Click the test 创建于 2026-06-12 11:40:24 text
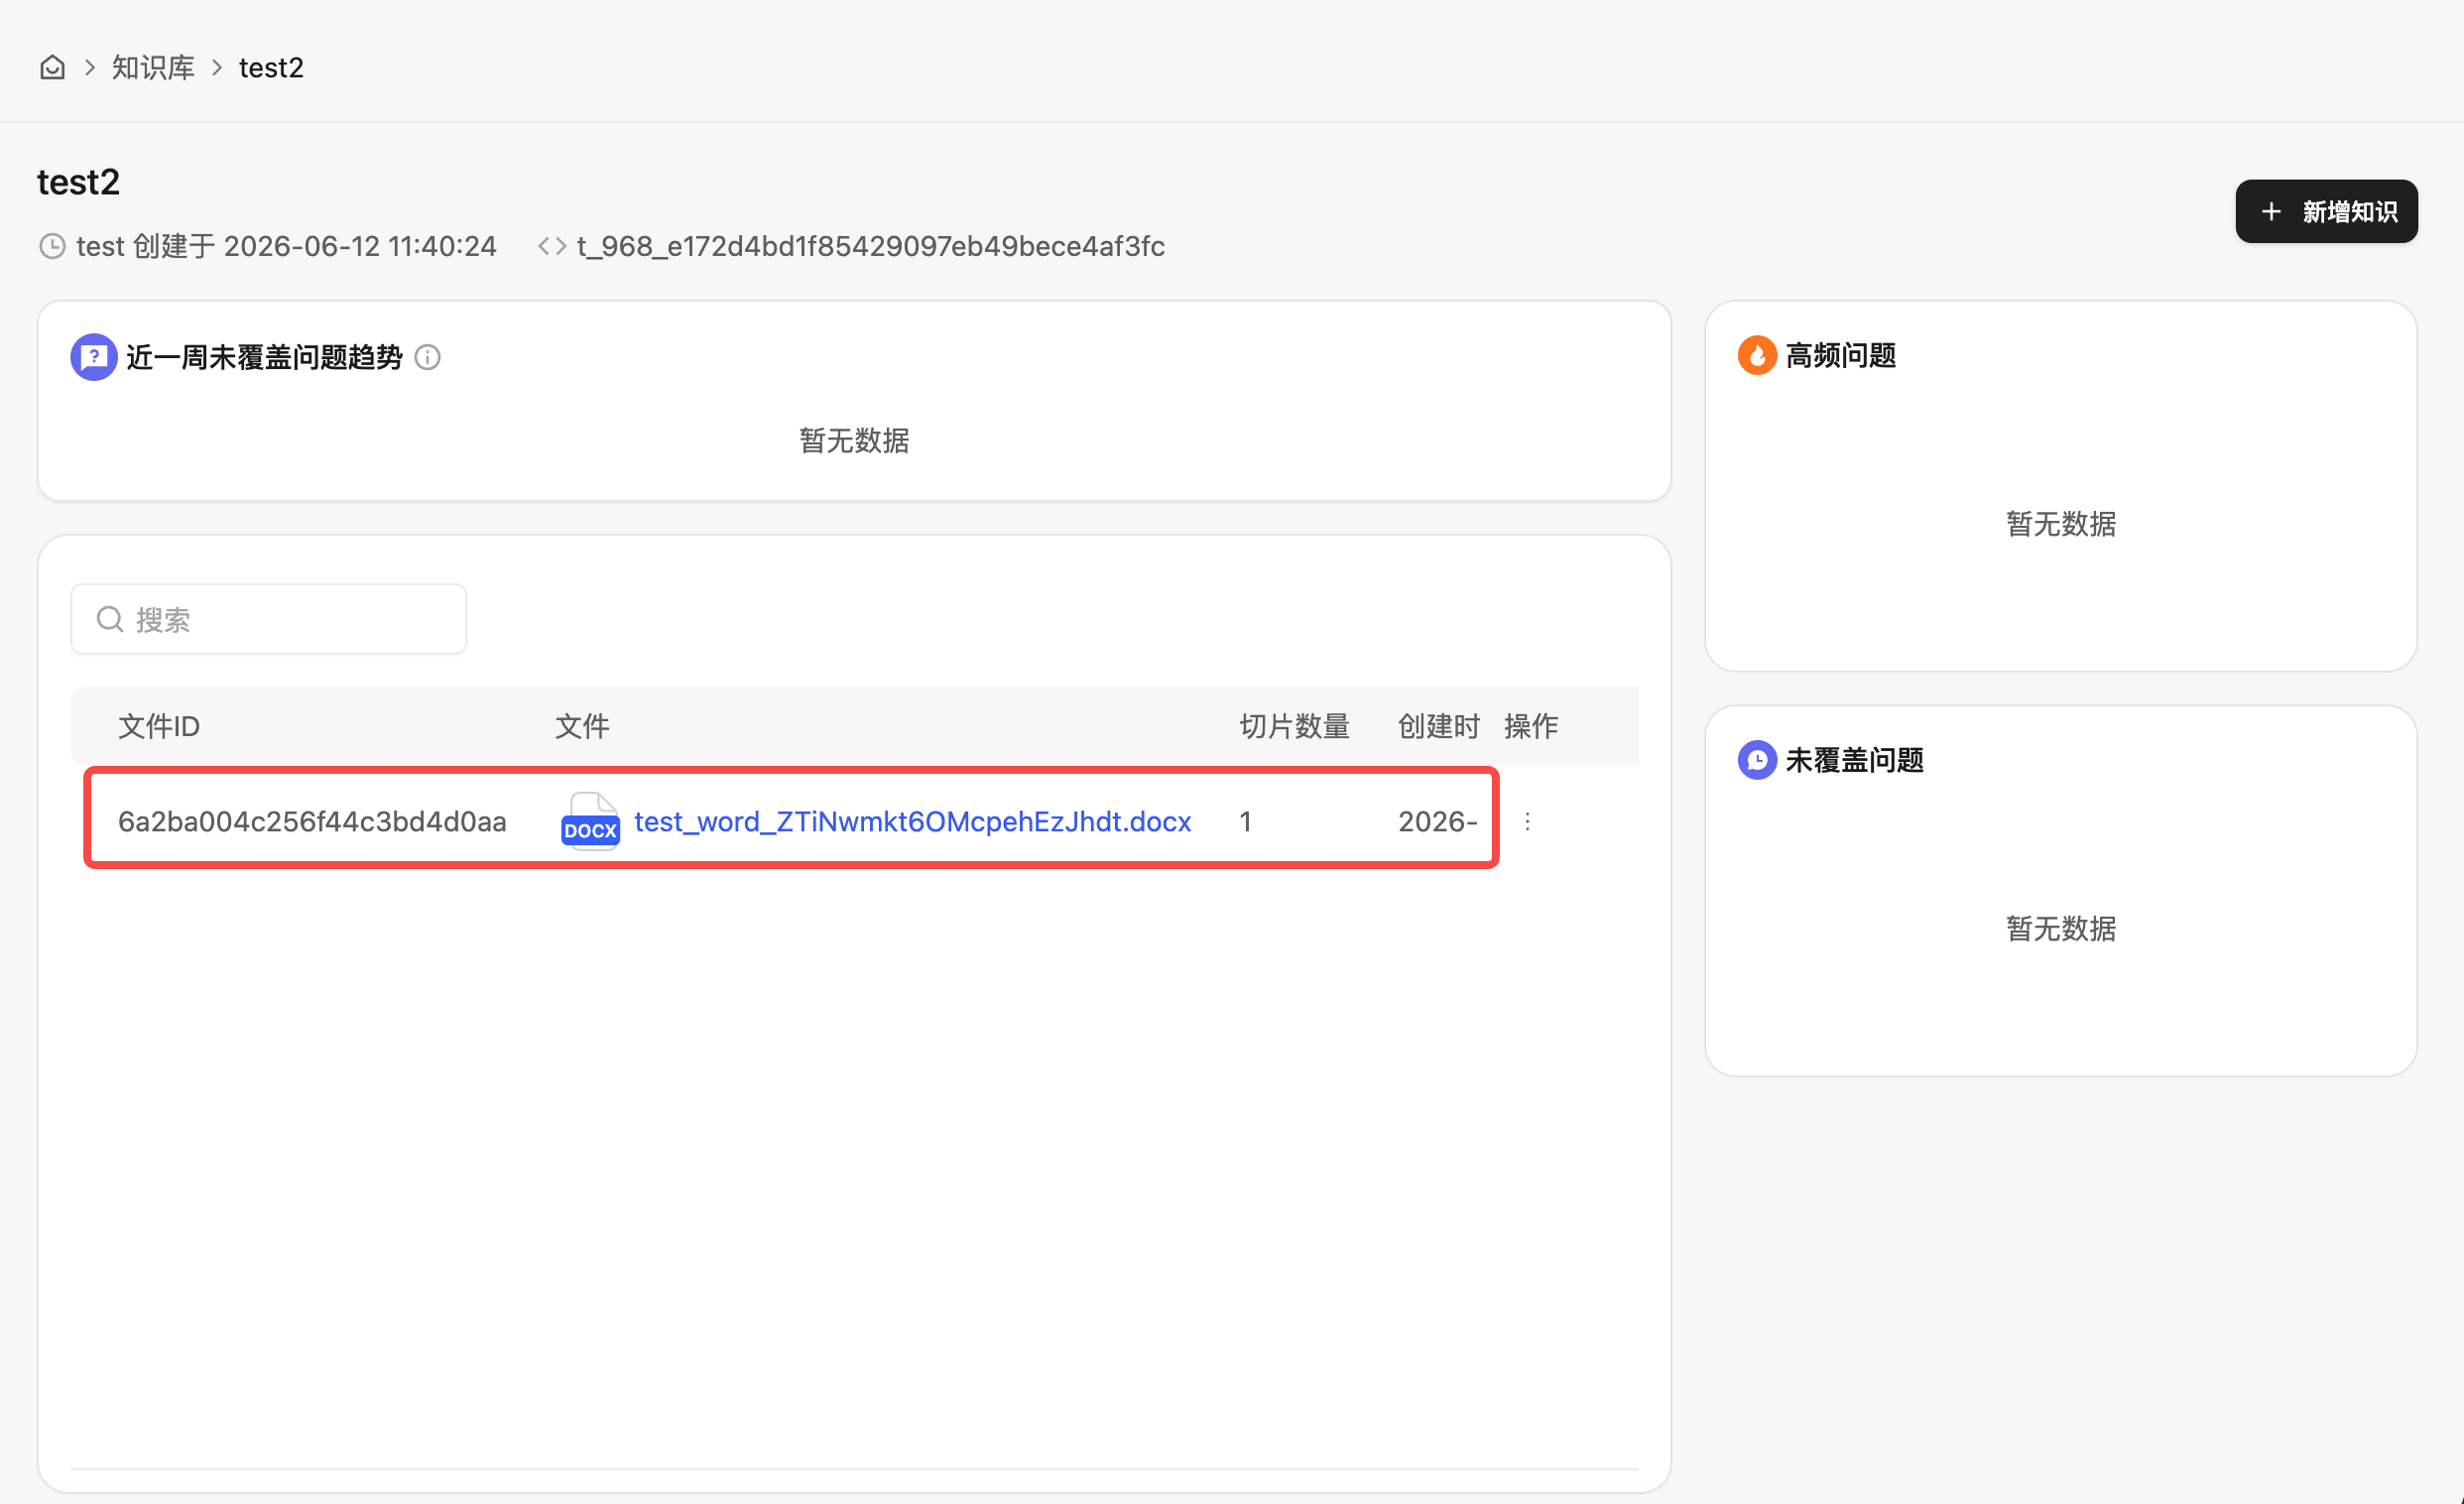The width and height of the screenshot is (2464, 1504). pyautogui.click(x=286, y=246)
